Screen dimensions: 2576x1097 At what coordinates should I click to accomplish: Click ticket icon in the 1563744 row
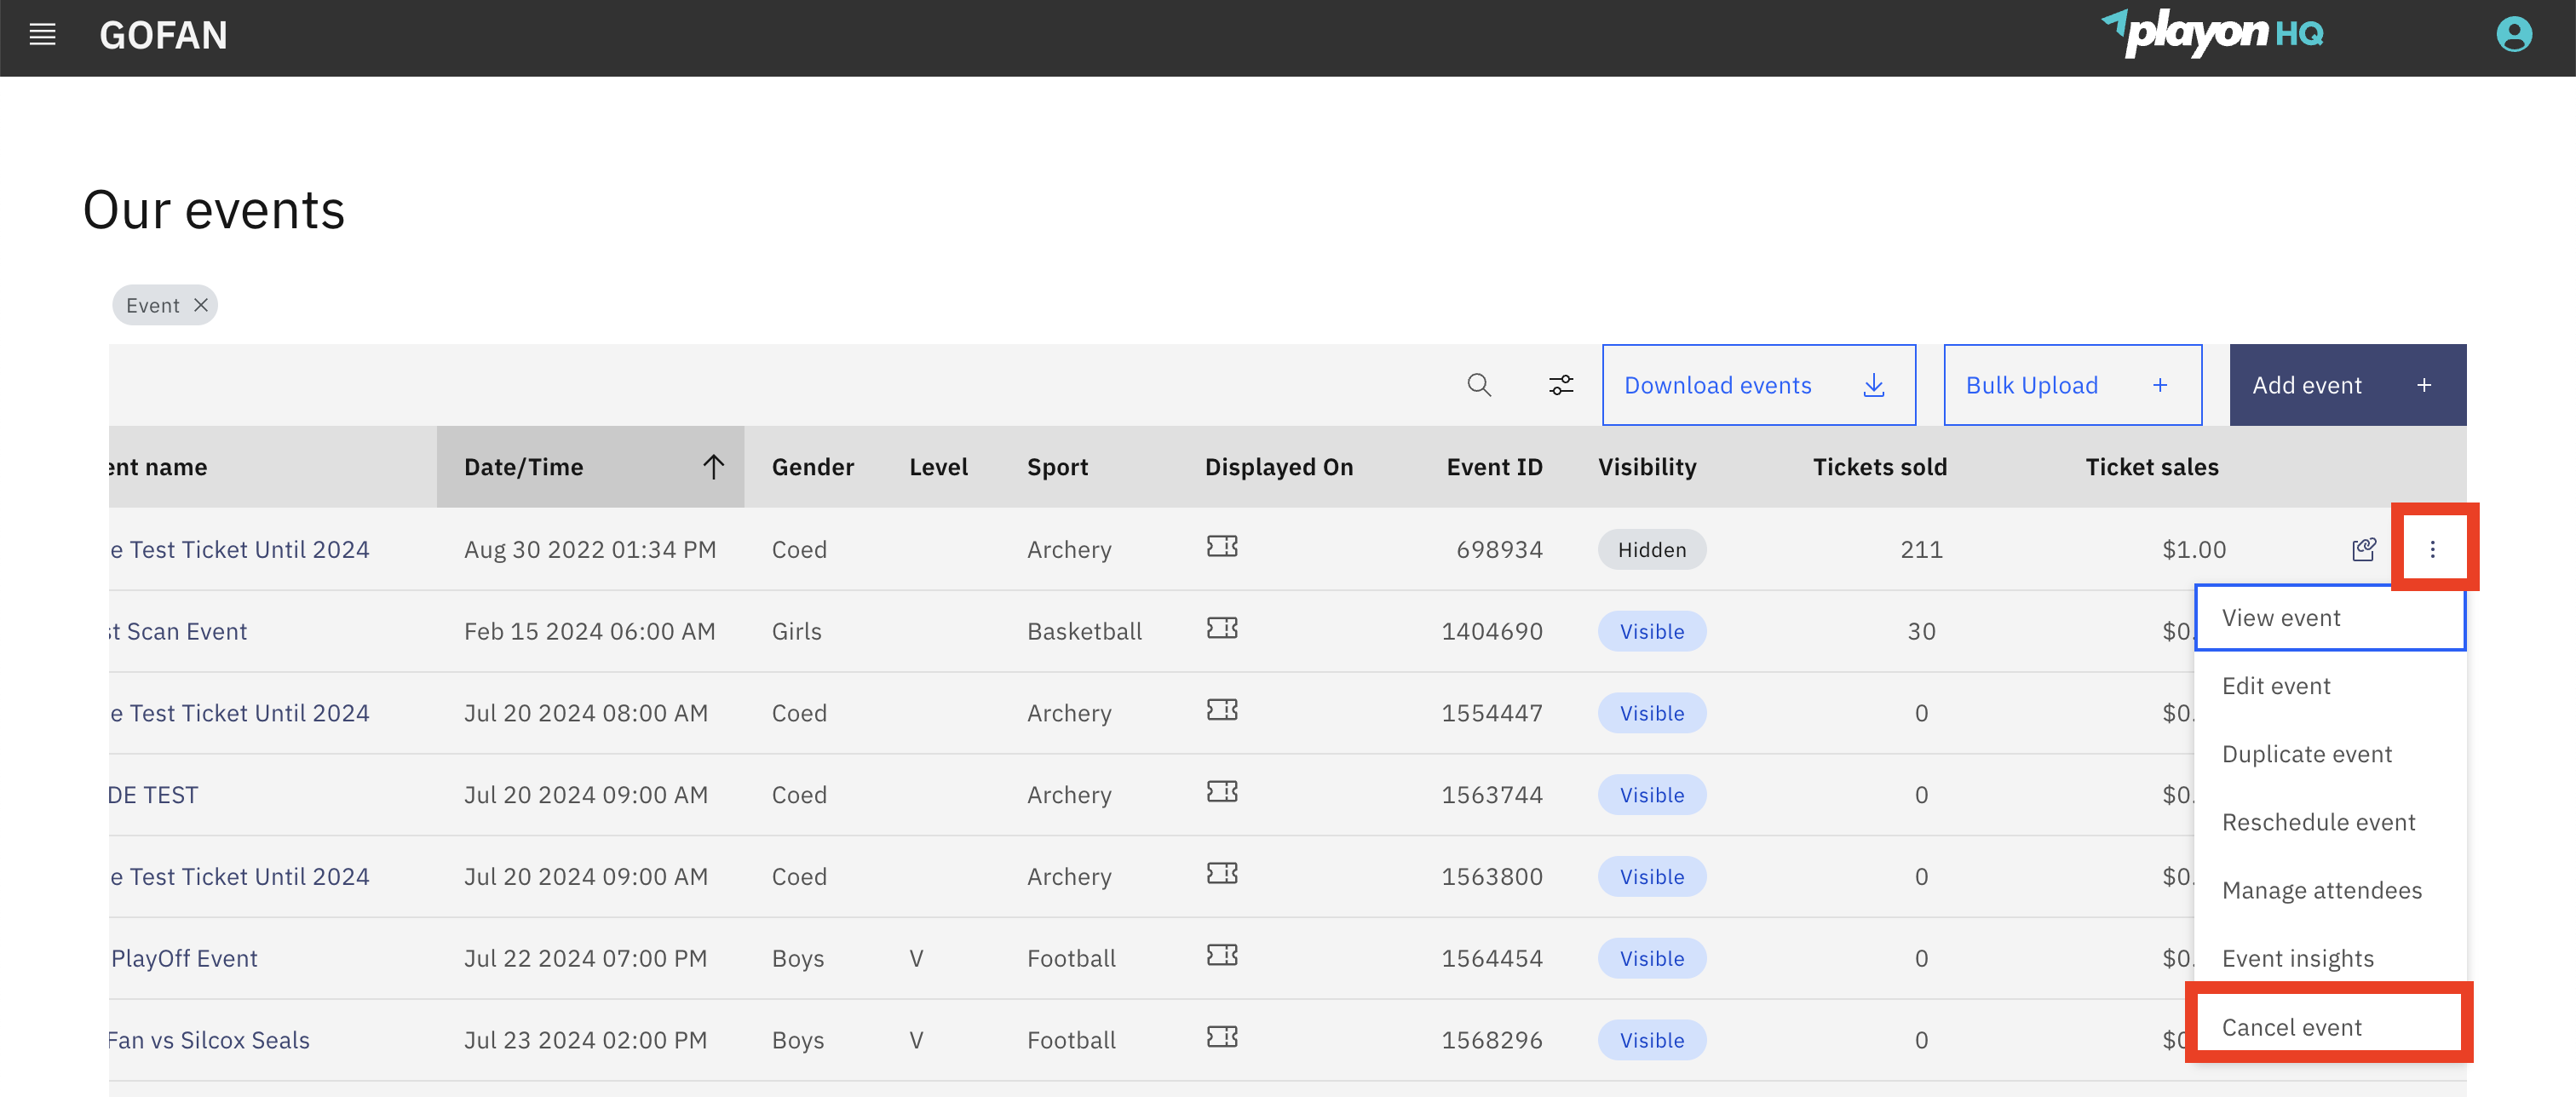point(1222,792)
